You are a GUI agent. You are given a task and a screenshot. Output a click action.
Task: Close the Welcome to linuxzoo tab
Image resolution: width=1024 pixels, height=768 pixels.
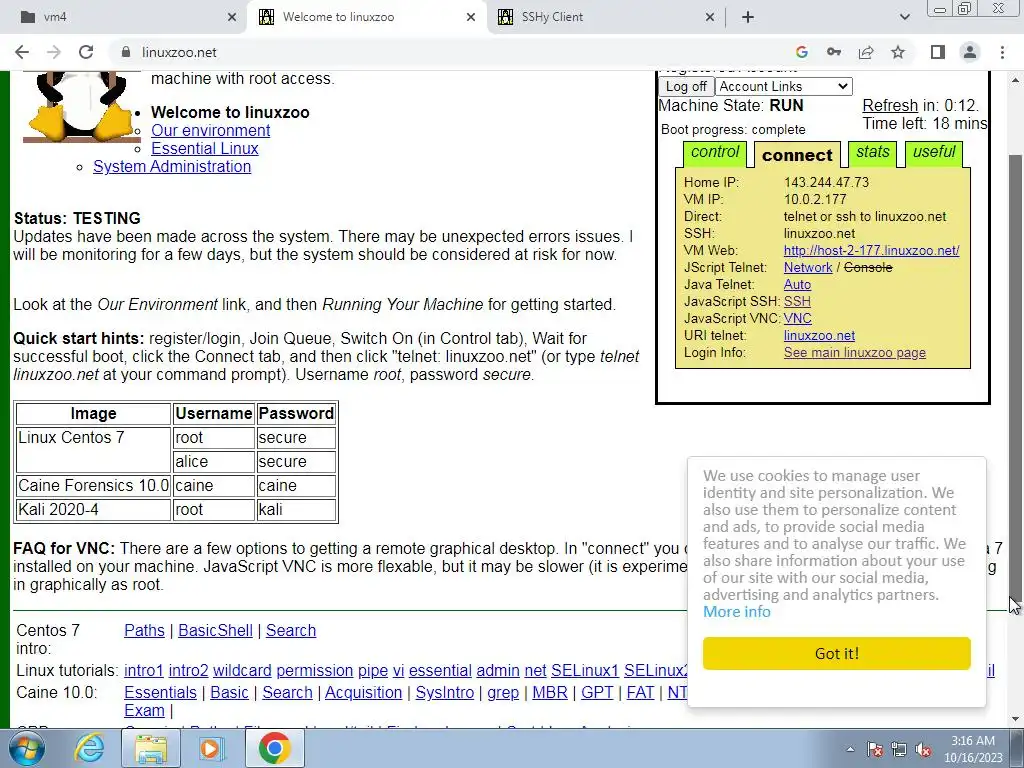[x=471, y=17]
